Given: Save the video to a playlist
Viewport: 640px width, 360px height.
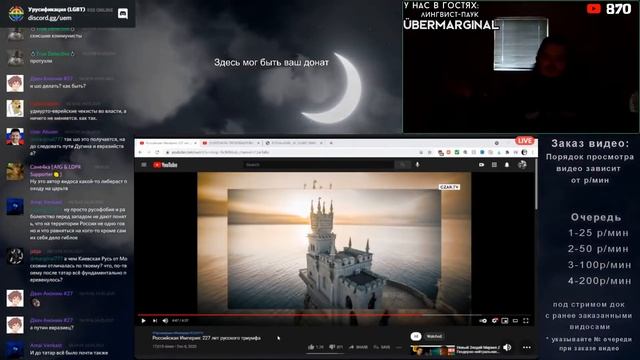Looking at the screenshot, I should tap(382, 347).
